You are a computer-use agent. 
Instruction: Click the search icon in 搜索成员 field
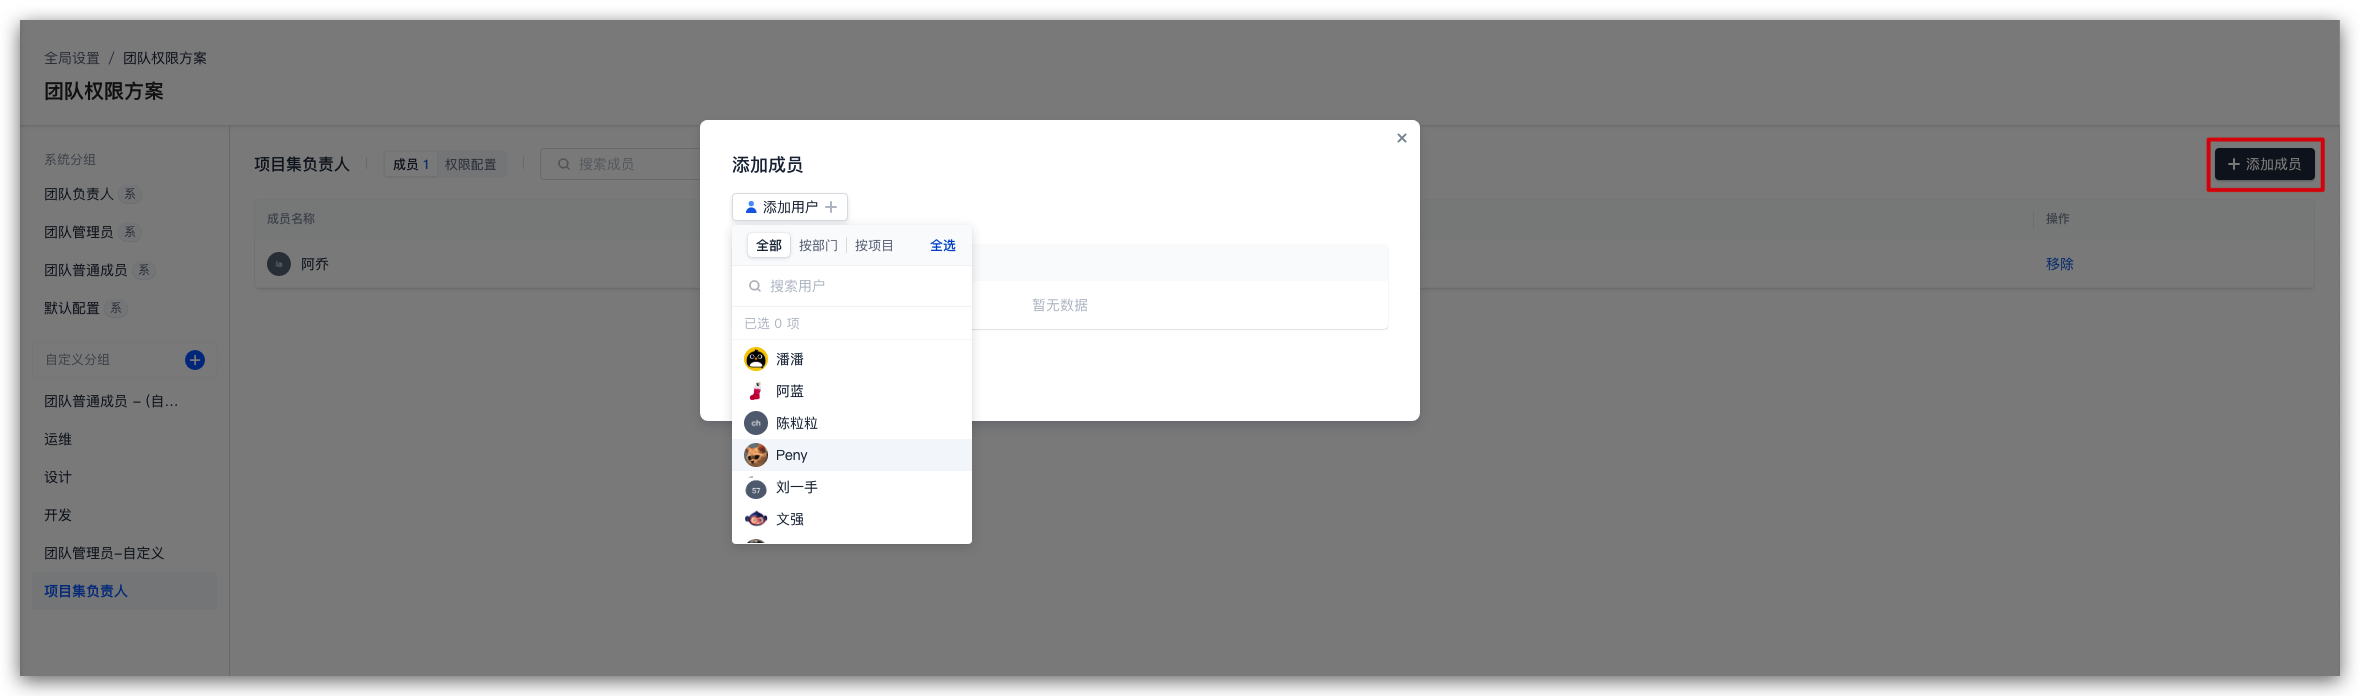[x=564, y=164]
